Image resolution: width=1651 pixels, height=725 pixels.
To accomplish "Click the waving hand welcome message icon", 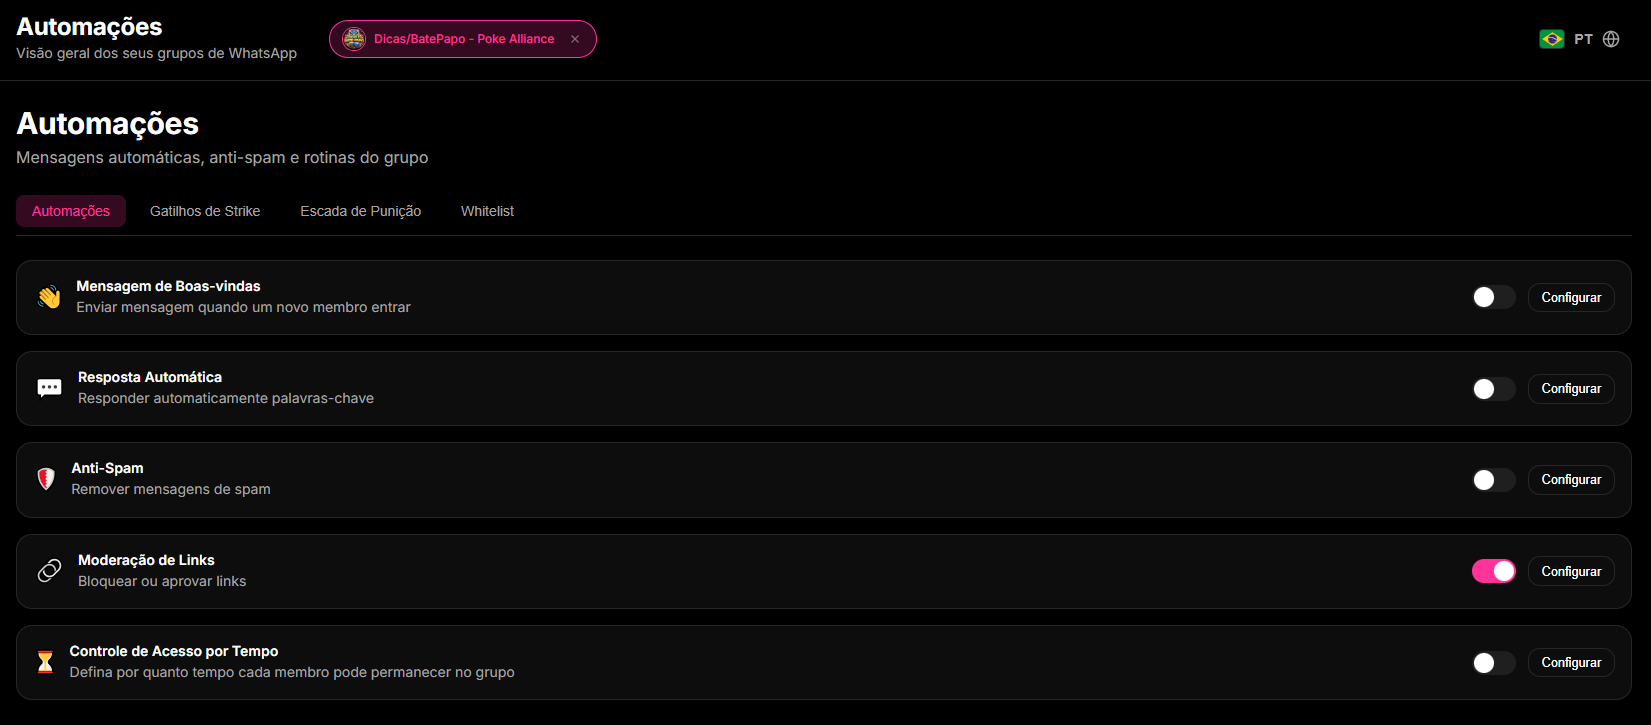I will point(49,297).
